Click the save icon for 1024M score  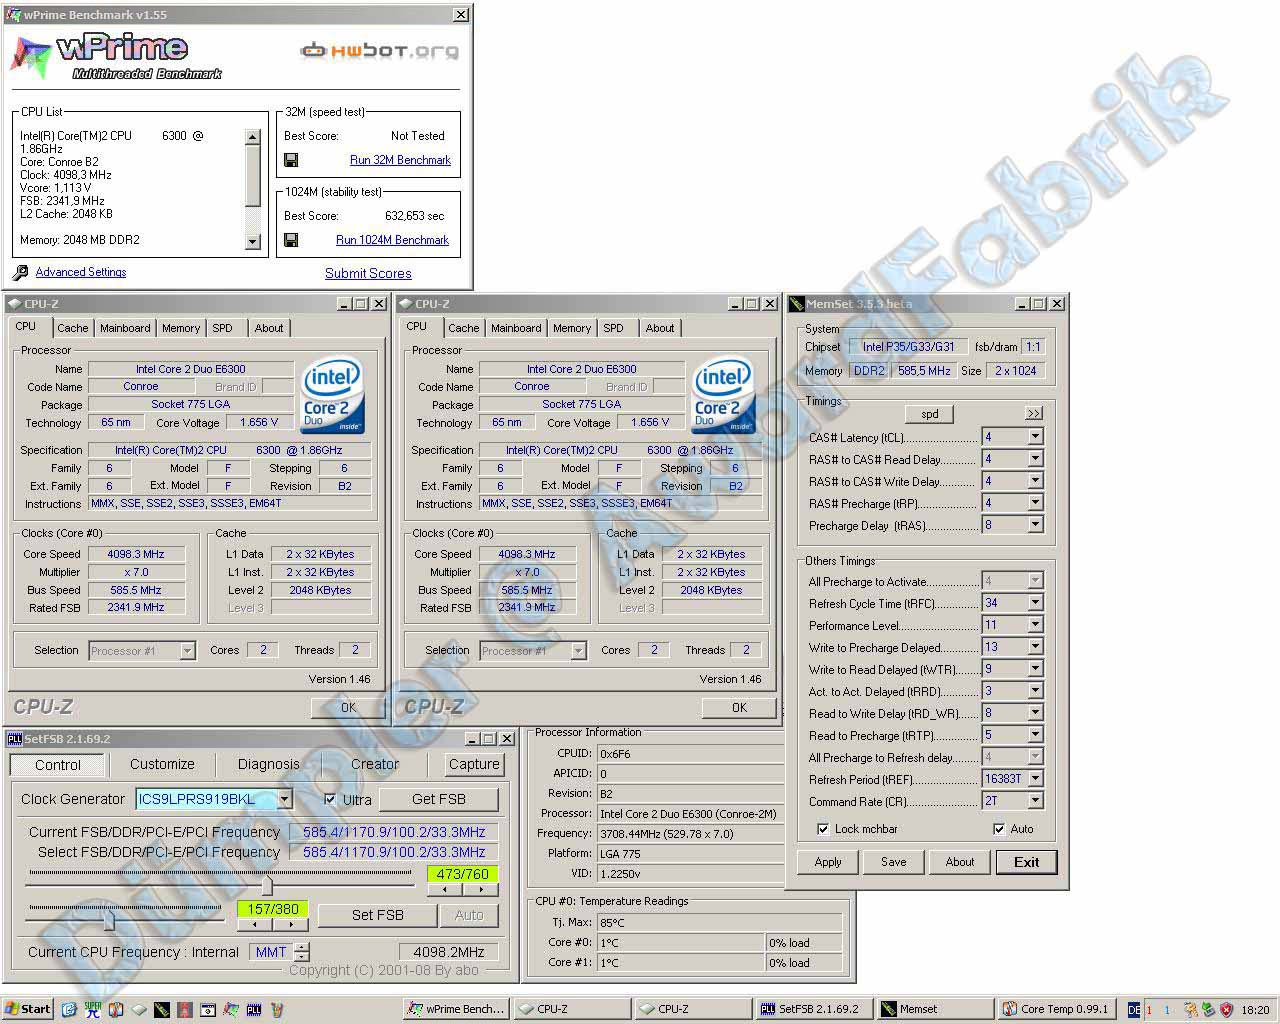(x=291, y=240)
